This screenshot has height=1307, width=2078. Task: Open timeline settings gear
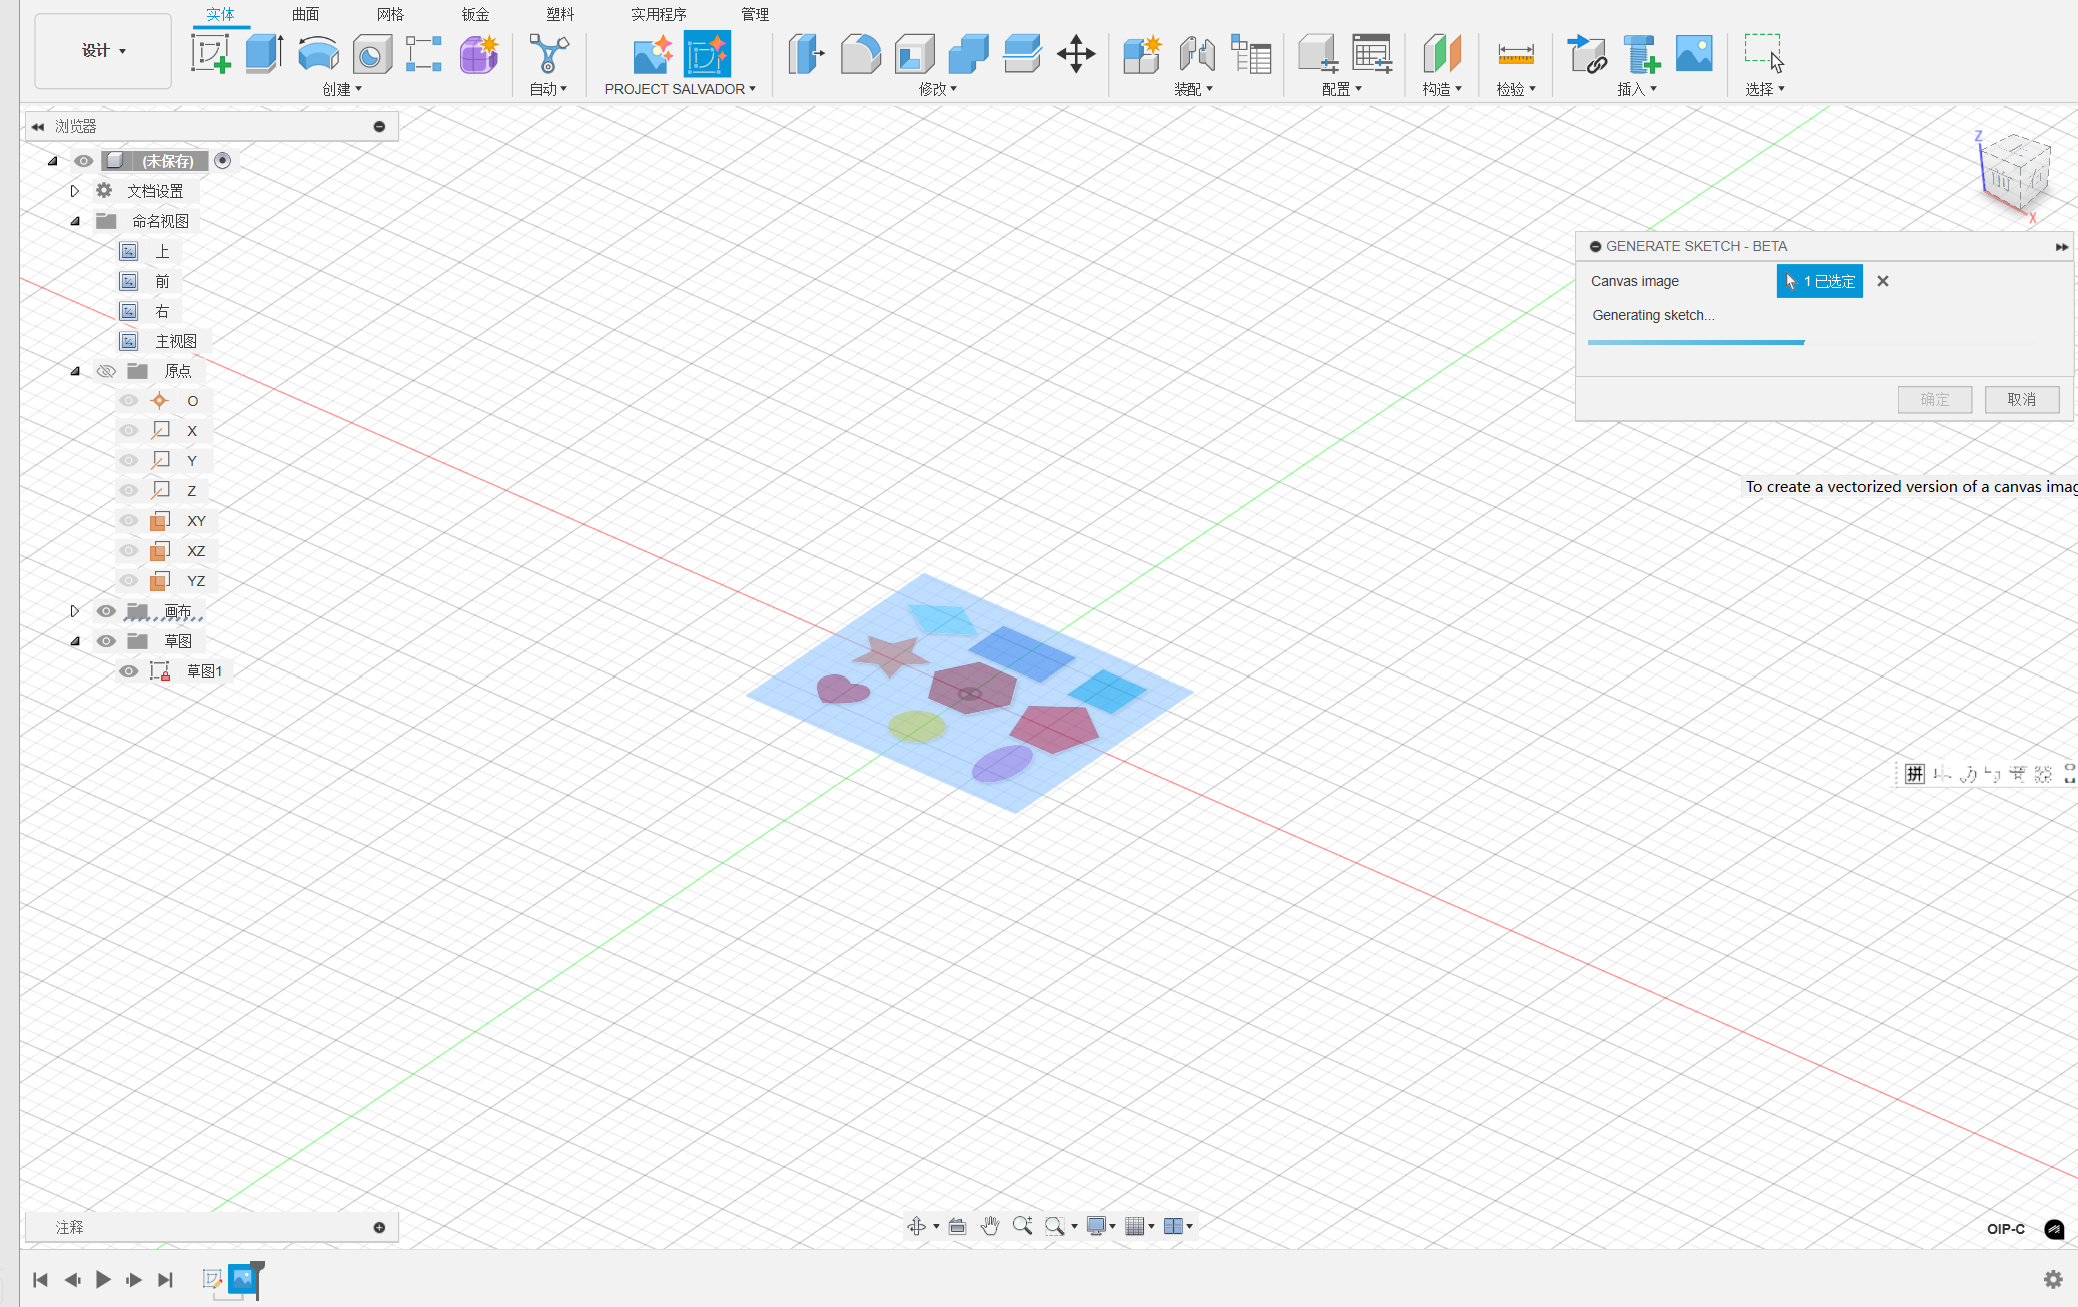(x=2053, y=1279)
